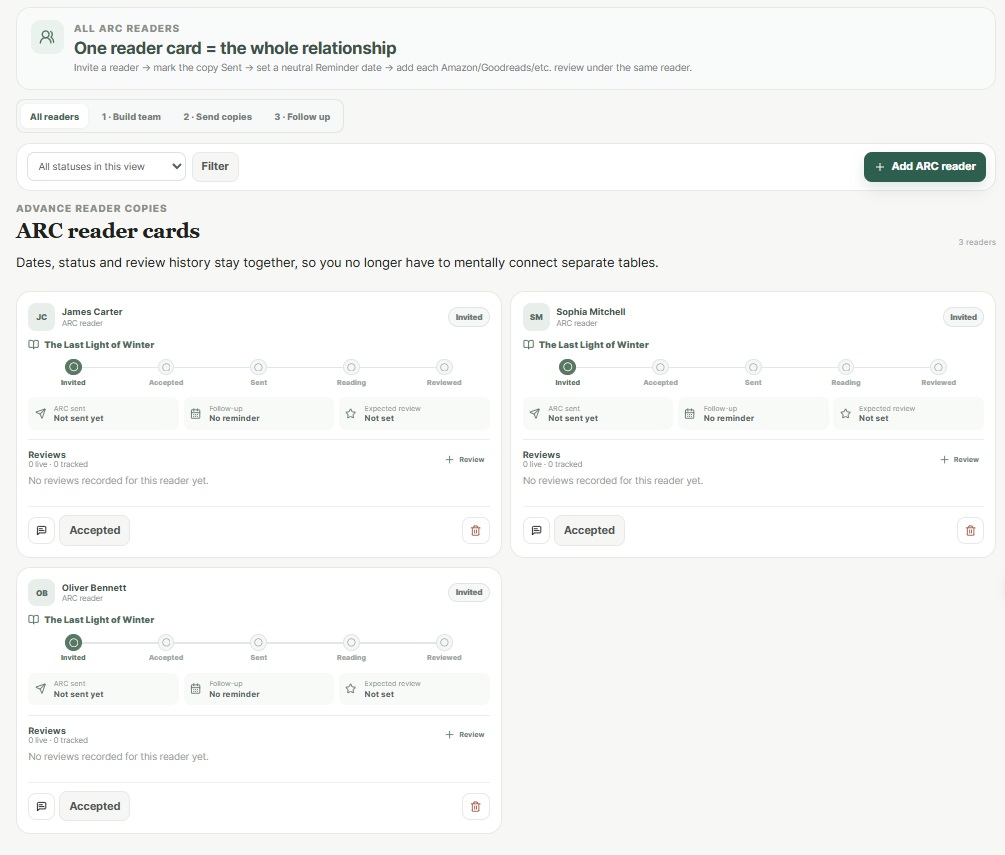Open message icon on Oliver Bennett card

coord(42,806)
